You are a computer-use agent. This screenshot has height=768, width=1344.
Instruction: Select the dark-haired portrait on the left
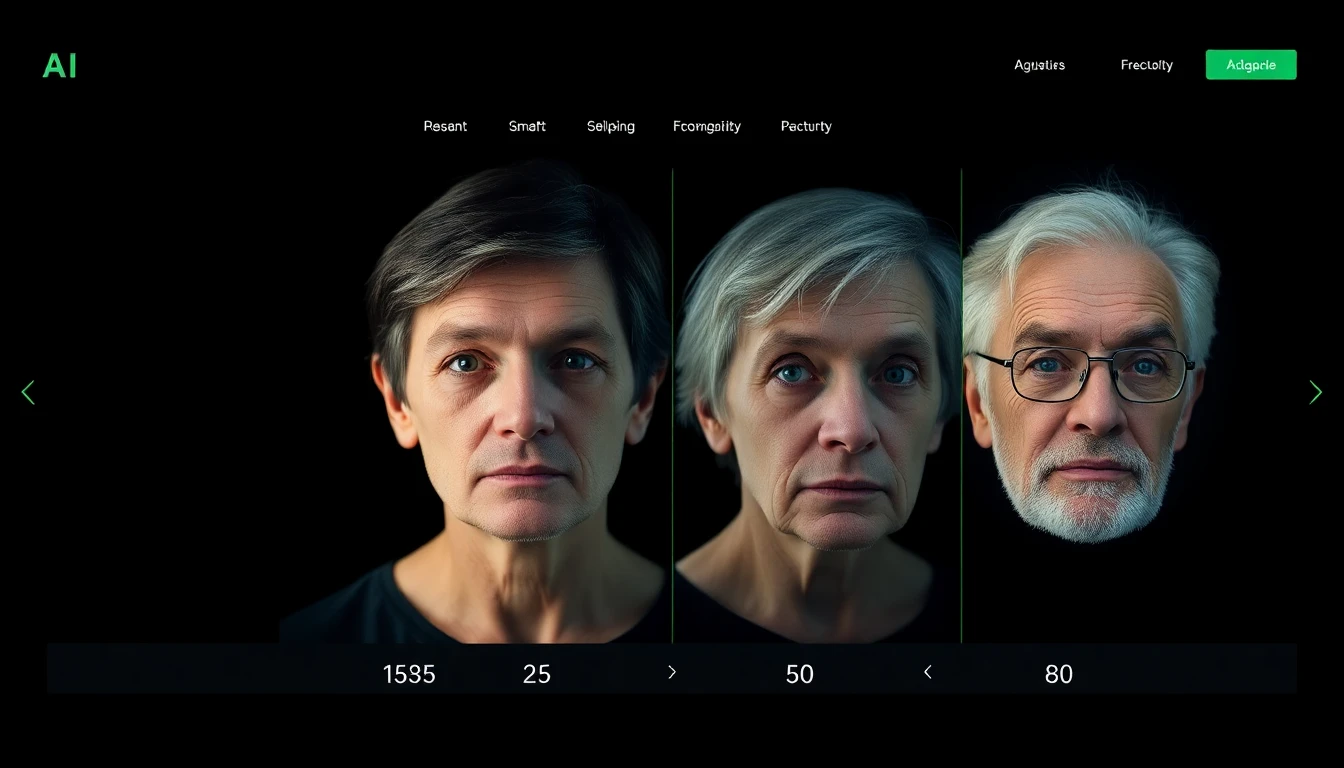[515, 400]
